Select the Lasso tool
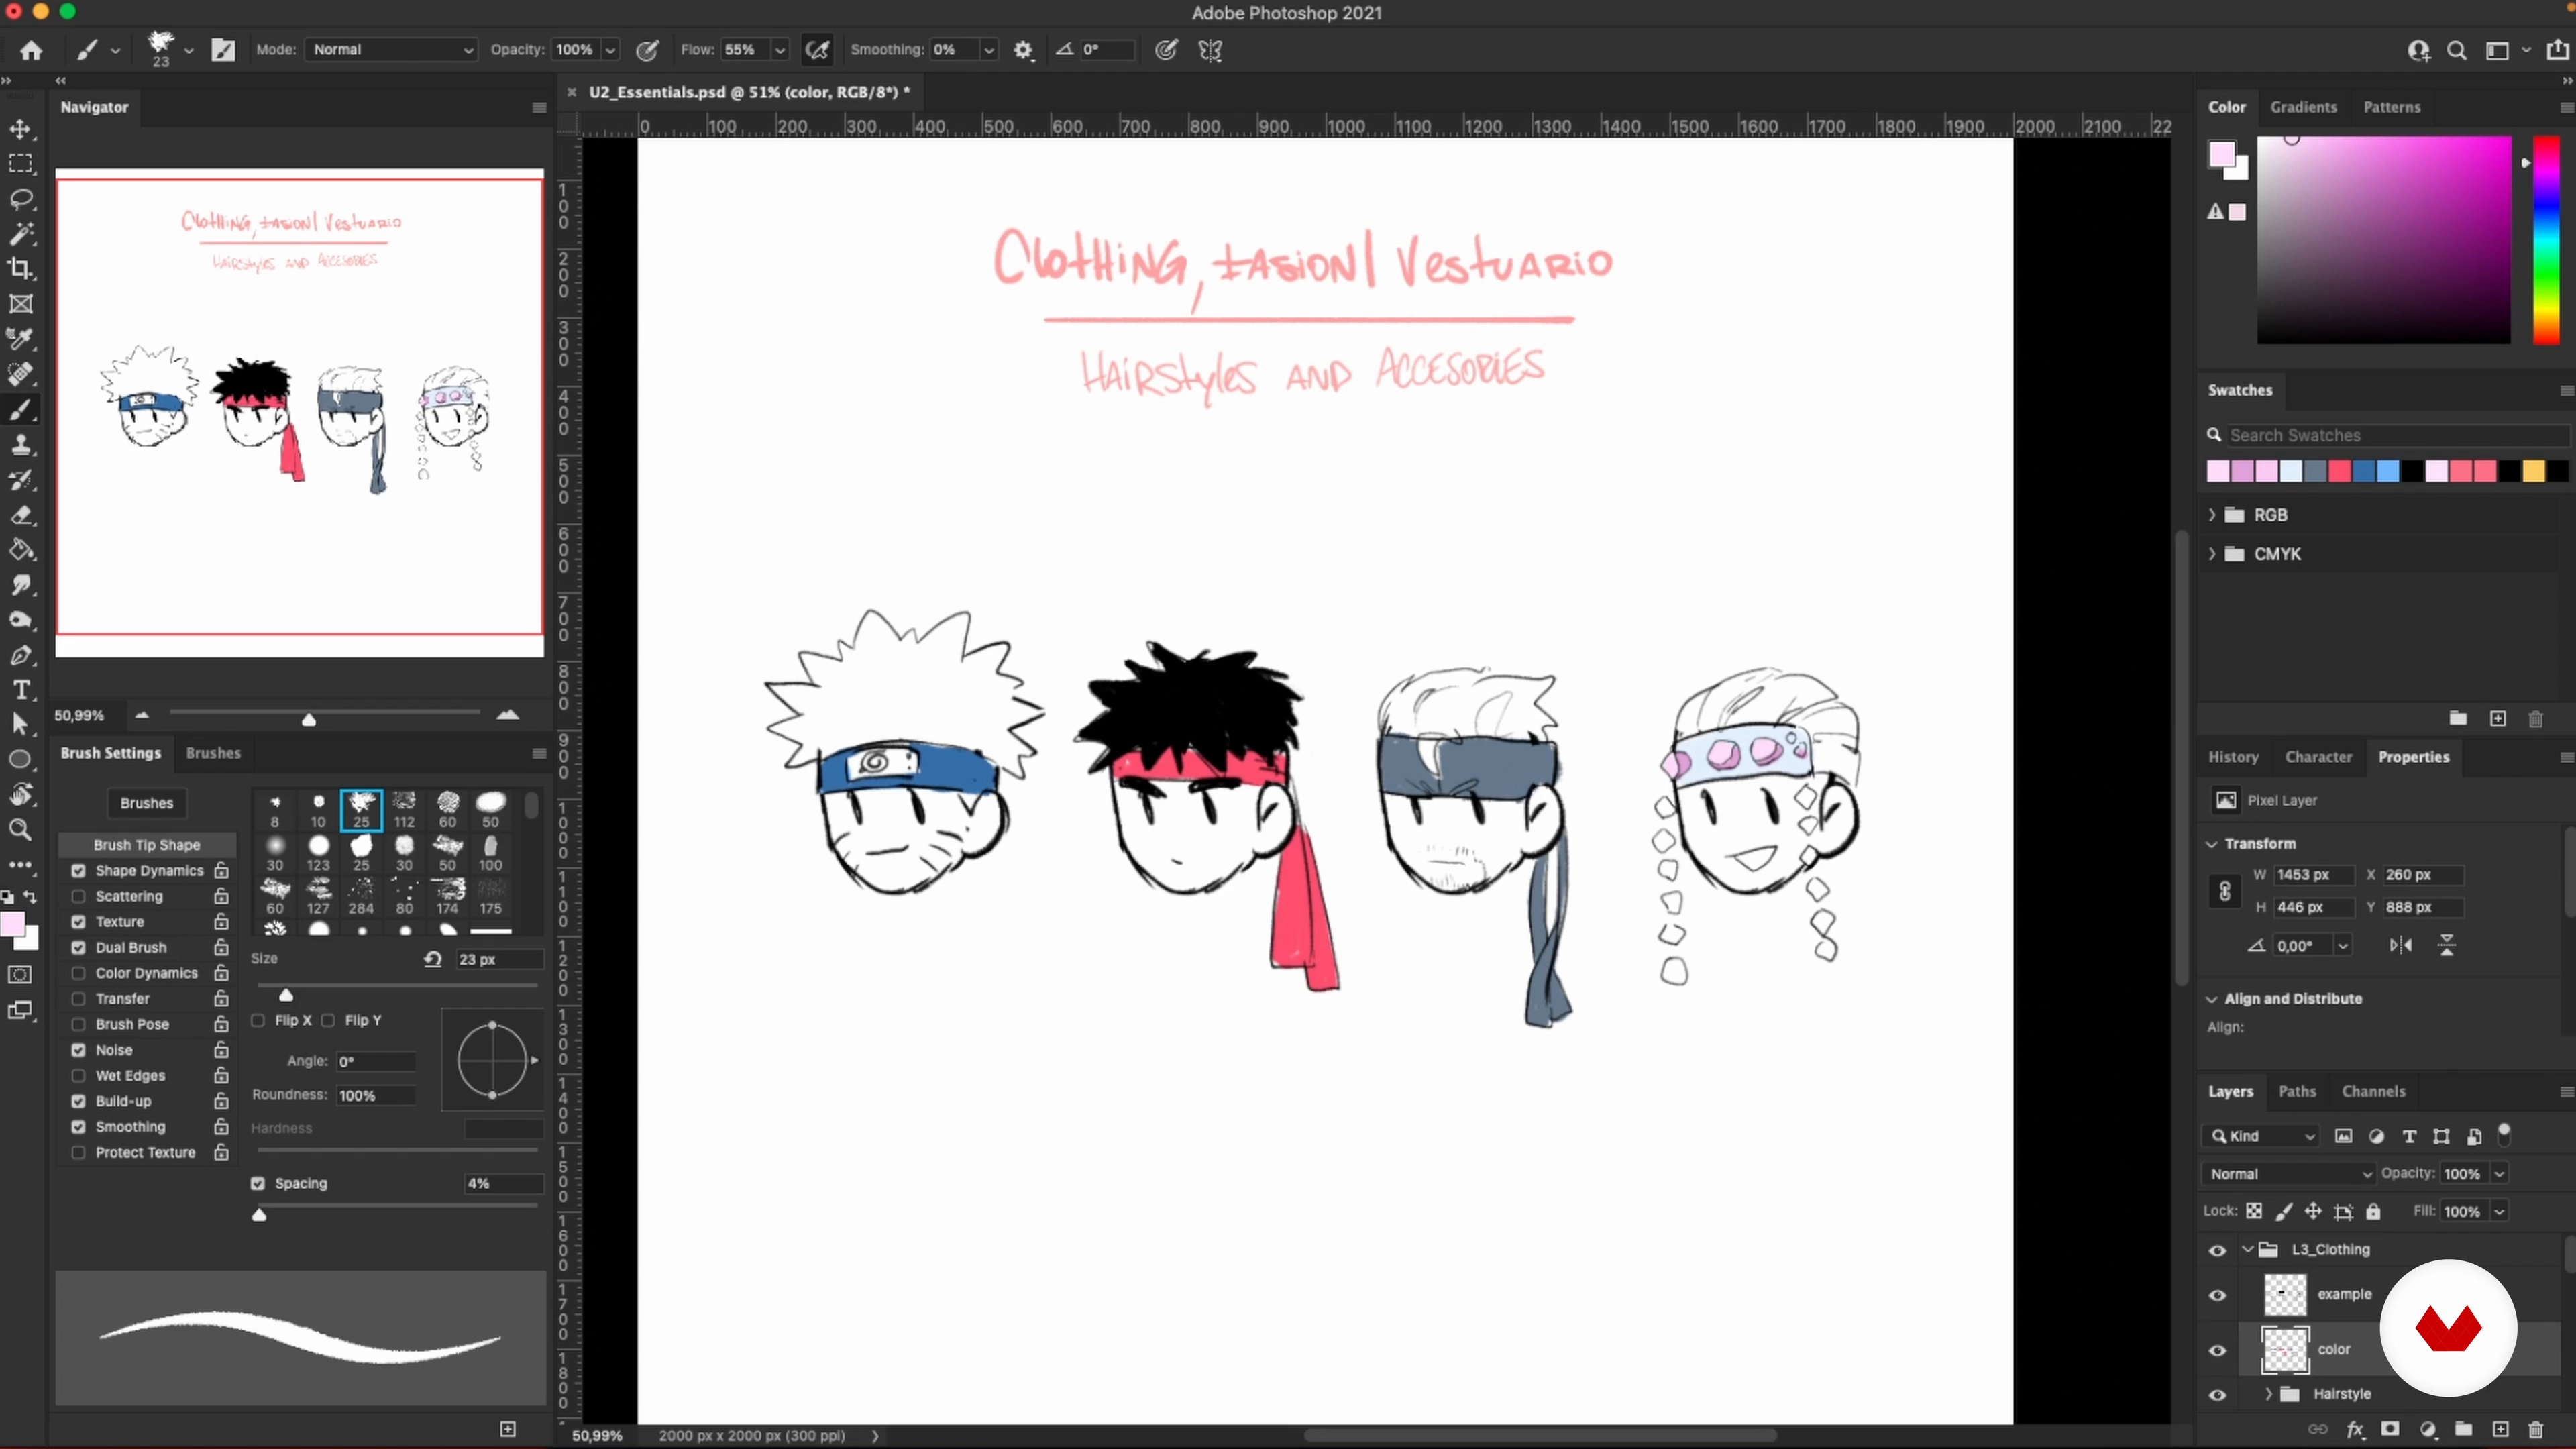Image resolution: width=2576 pixels, height=1449 pixels. pos(21,199)
